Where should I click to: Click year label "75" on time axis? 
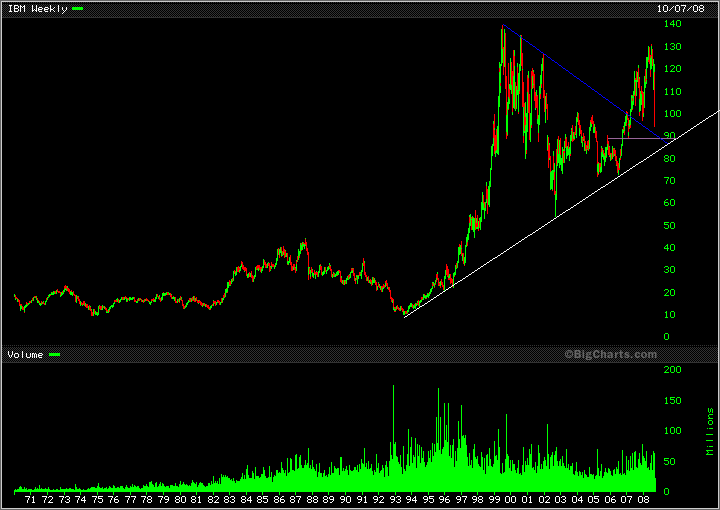[97, 499]
